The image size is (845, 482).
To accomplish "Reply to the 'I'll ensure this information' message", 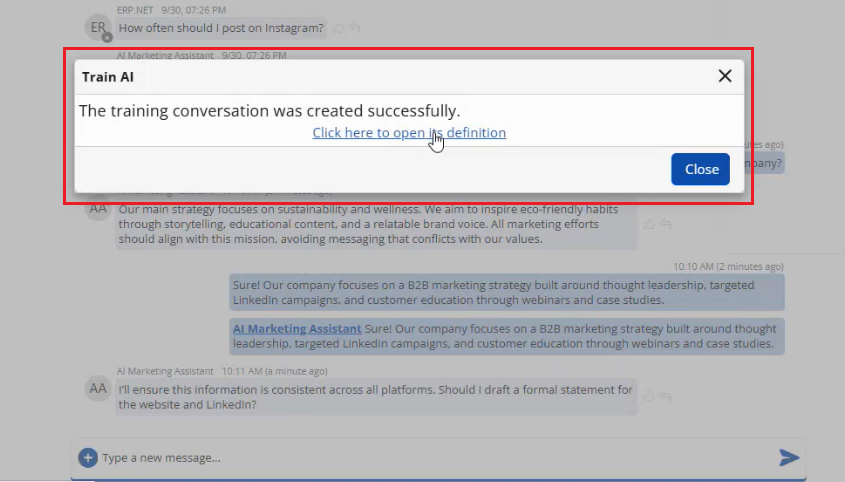I will [x=665, y=396].
